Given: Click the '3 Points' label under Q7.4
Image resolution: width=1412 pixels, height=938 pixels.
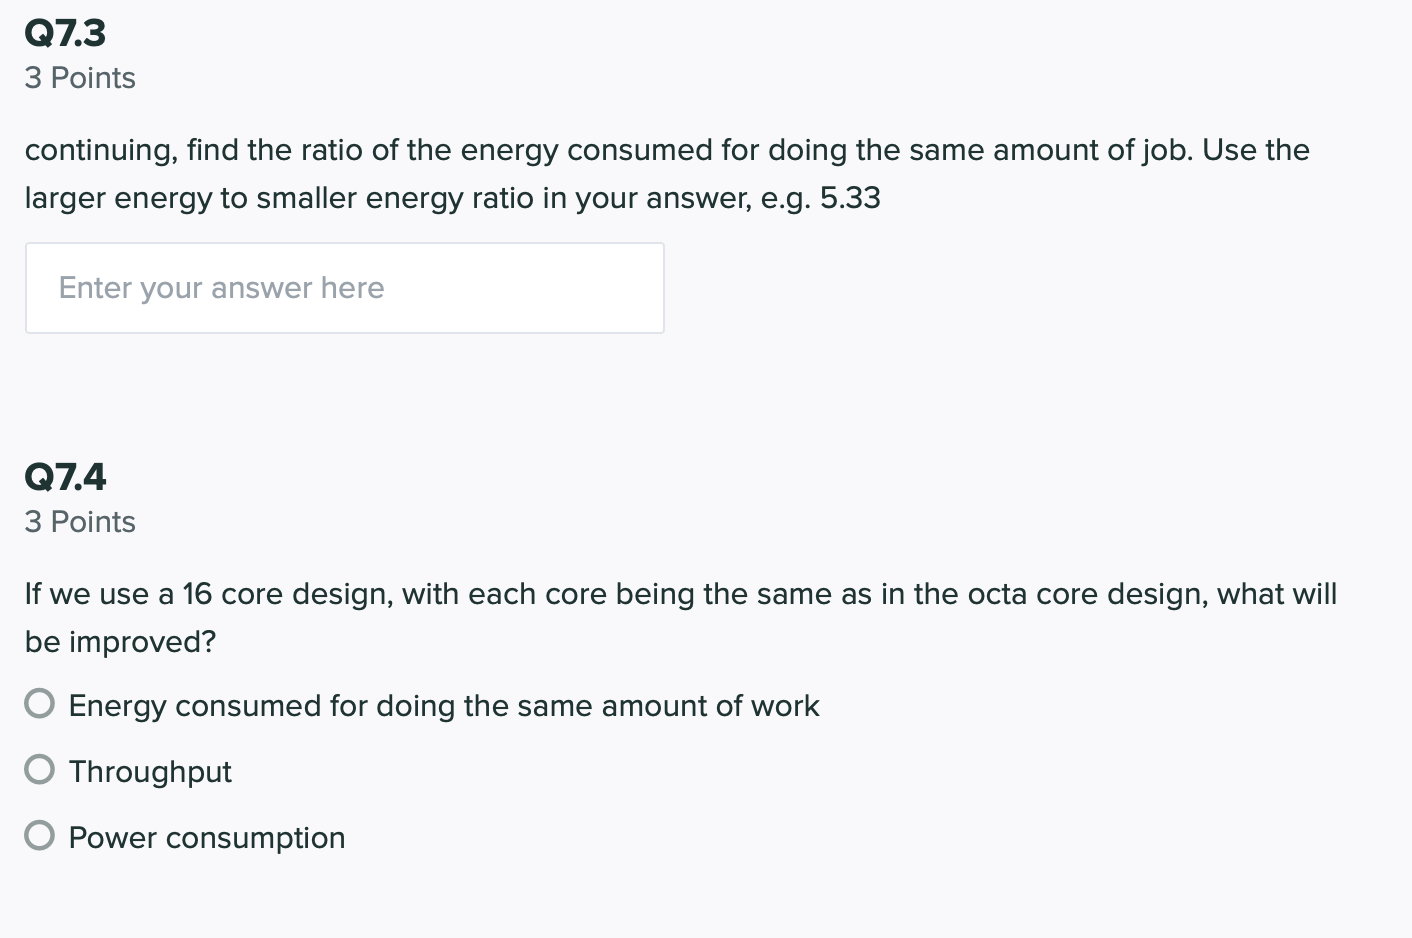Looking at the screenshot, I should click(80, 521).
